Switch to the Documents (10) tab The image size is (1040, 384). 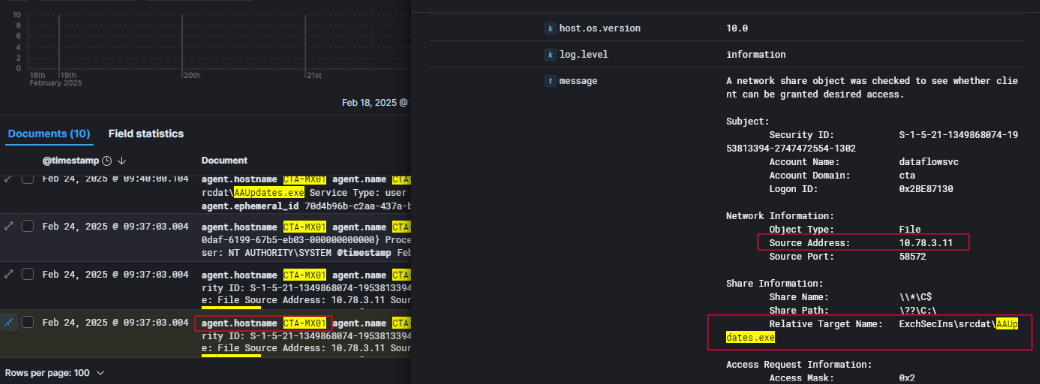tap(49, 134)
